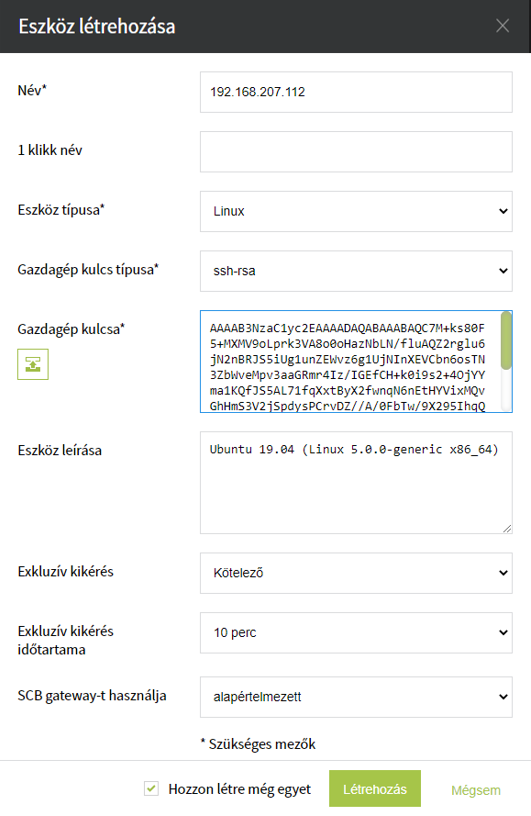The width and height of the screenshot is (531, 816).
Task: Open the SCB gateway-t használja dropdown
Action: point(356,697)
